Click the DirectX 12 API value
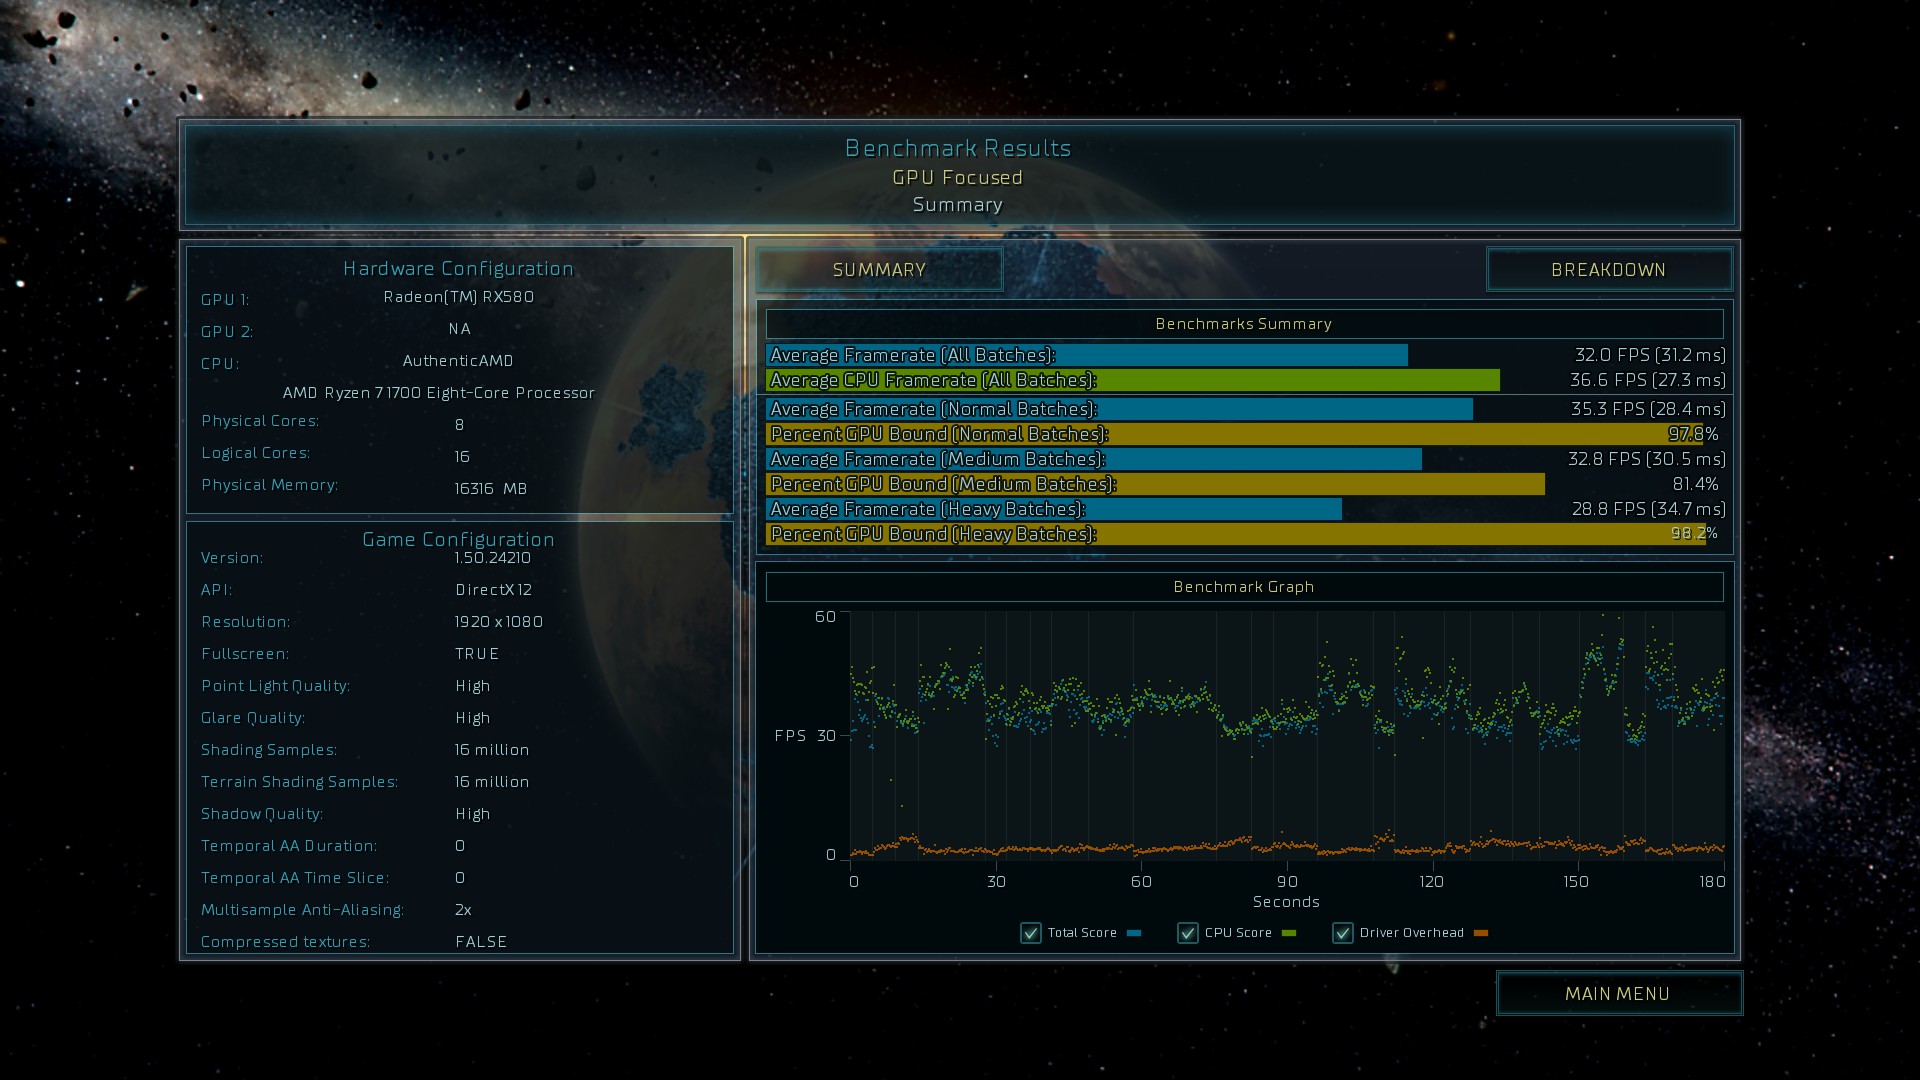The height and width of the screenshot is (1080, 1920). [494, 590]
